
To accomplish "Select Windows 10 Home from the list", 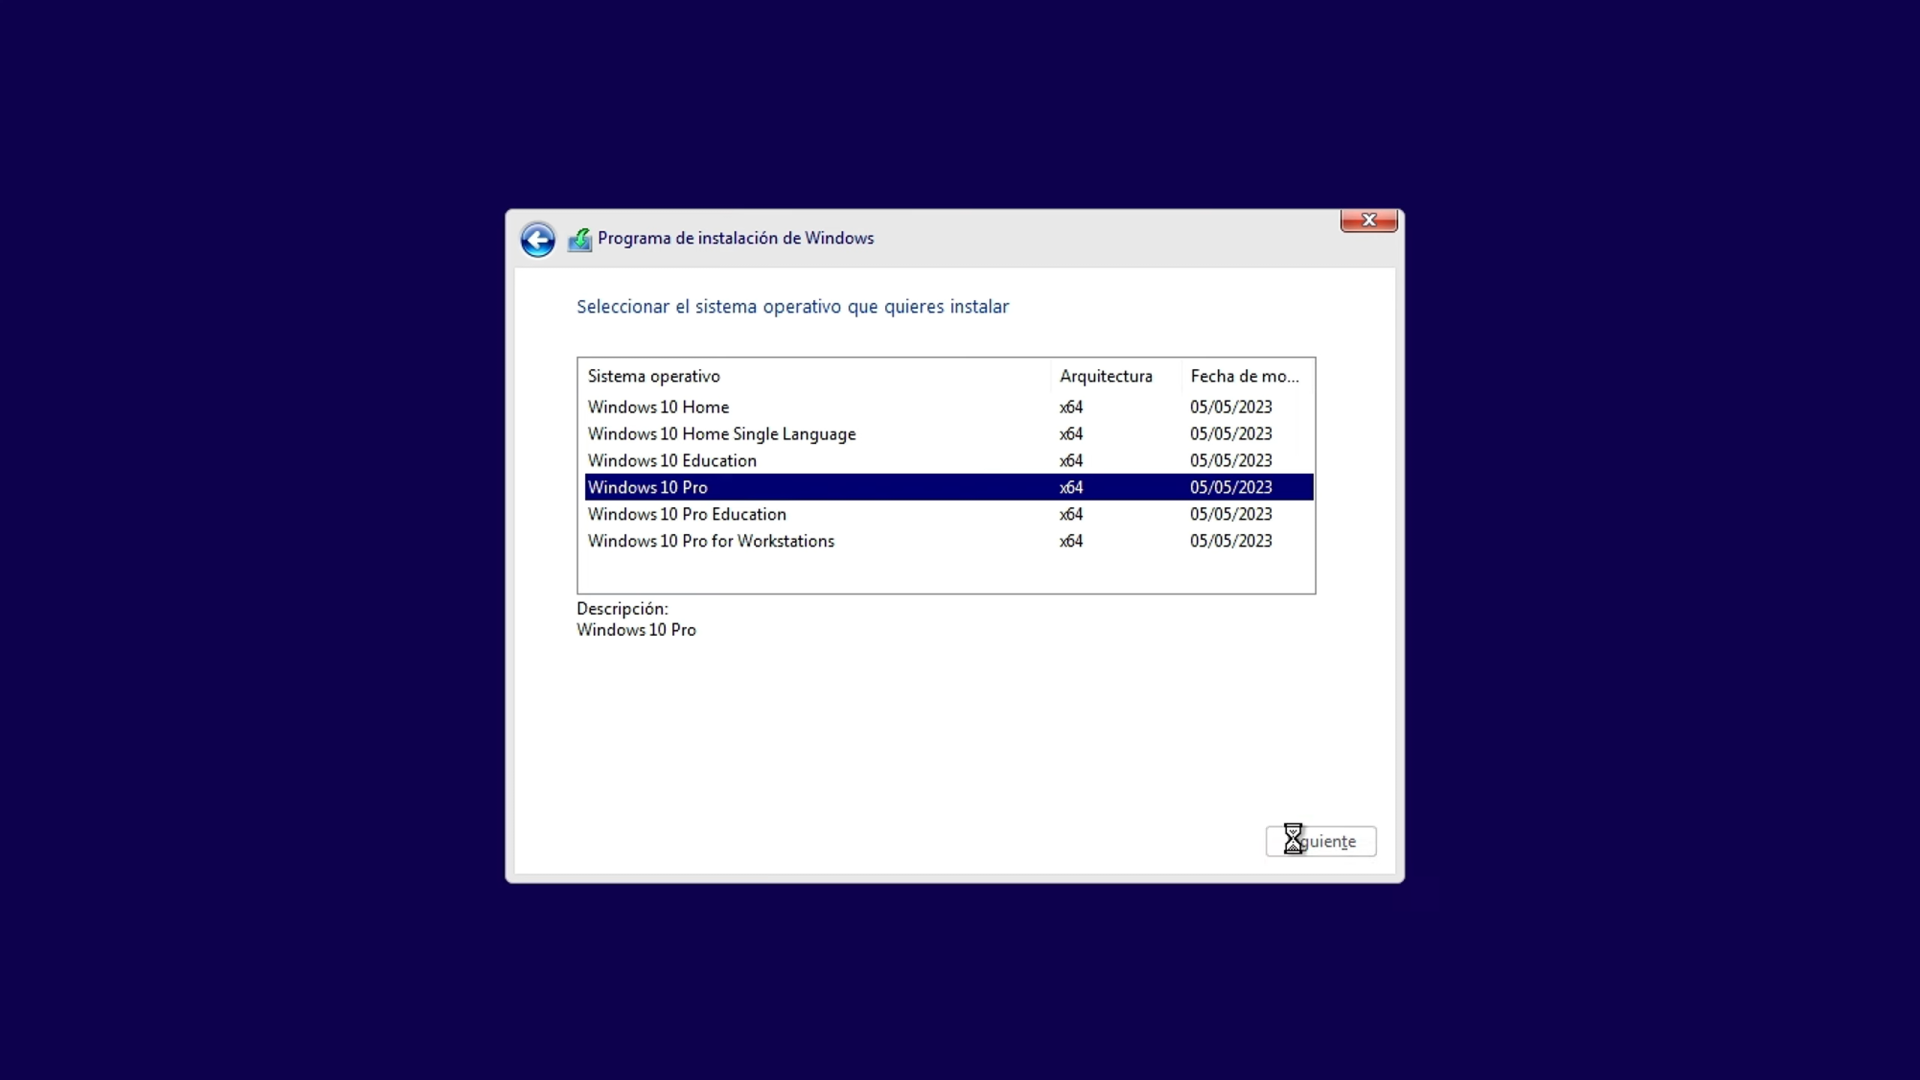I will (657, 407).
